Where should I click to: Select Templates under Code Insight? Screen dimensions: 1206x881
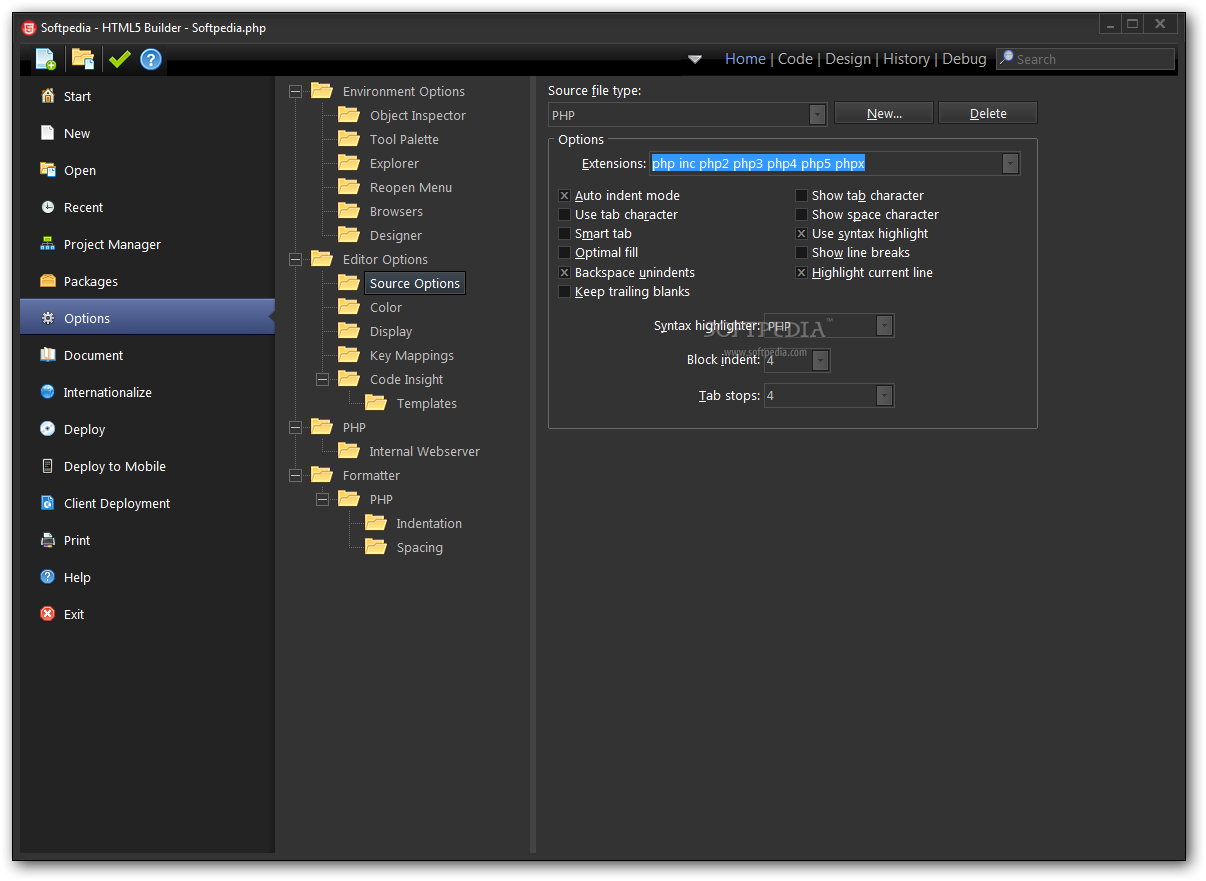point(427,404)
